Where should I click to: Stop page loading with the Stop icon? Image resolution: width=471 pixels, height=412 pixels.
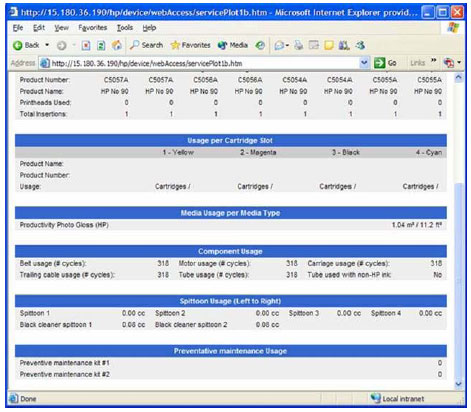86,45
